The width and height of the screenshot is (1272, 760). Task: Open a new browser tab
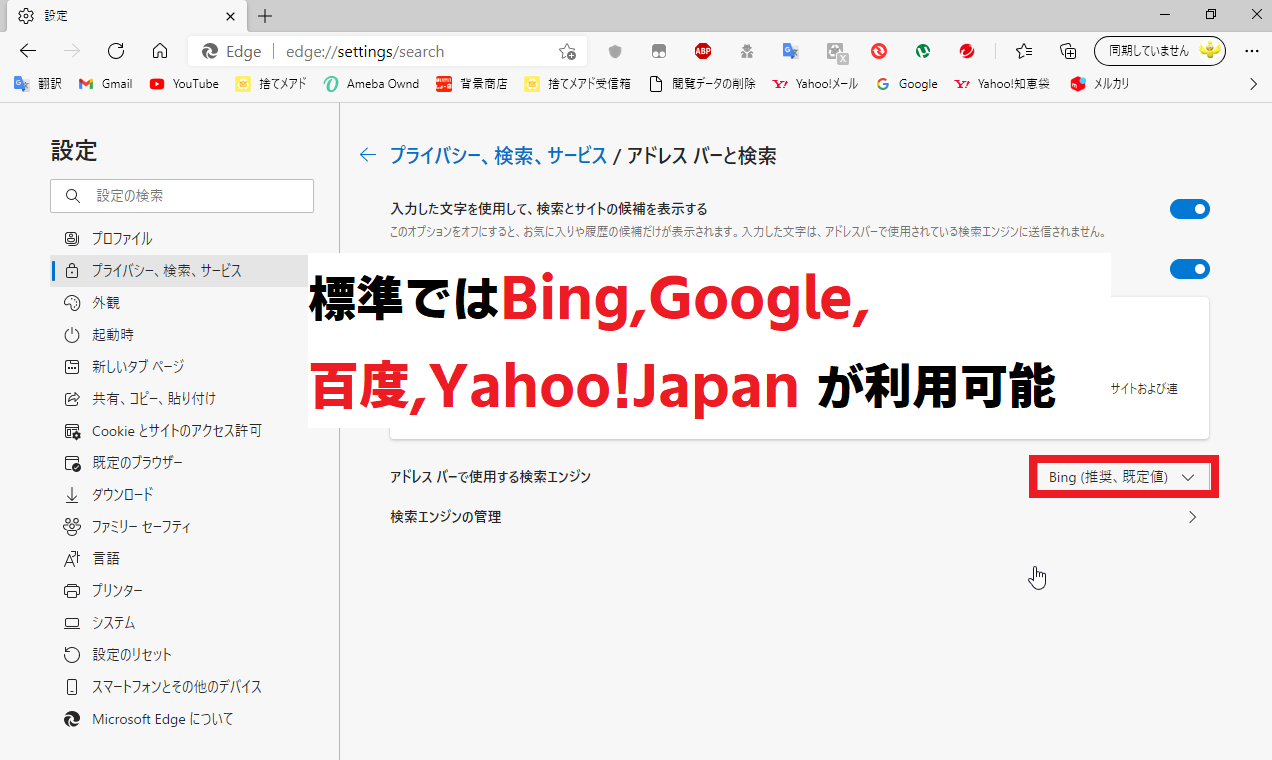coord(265,16)
